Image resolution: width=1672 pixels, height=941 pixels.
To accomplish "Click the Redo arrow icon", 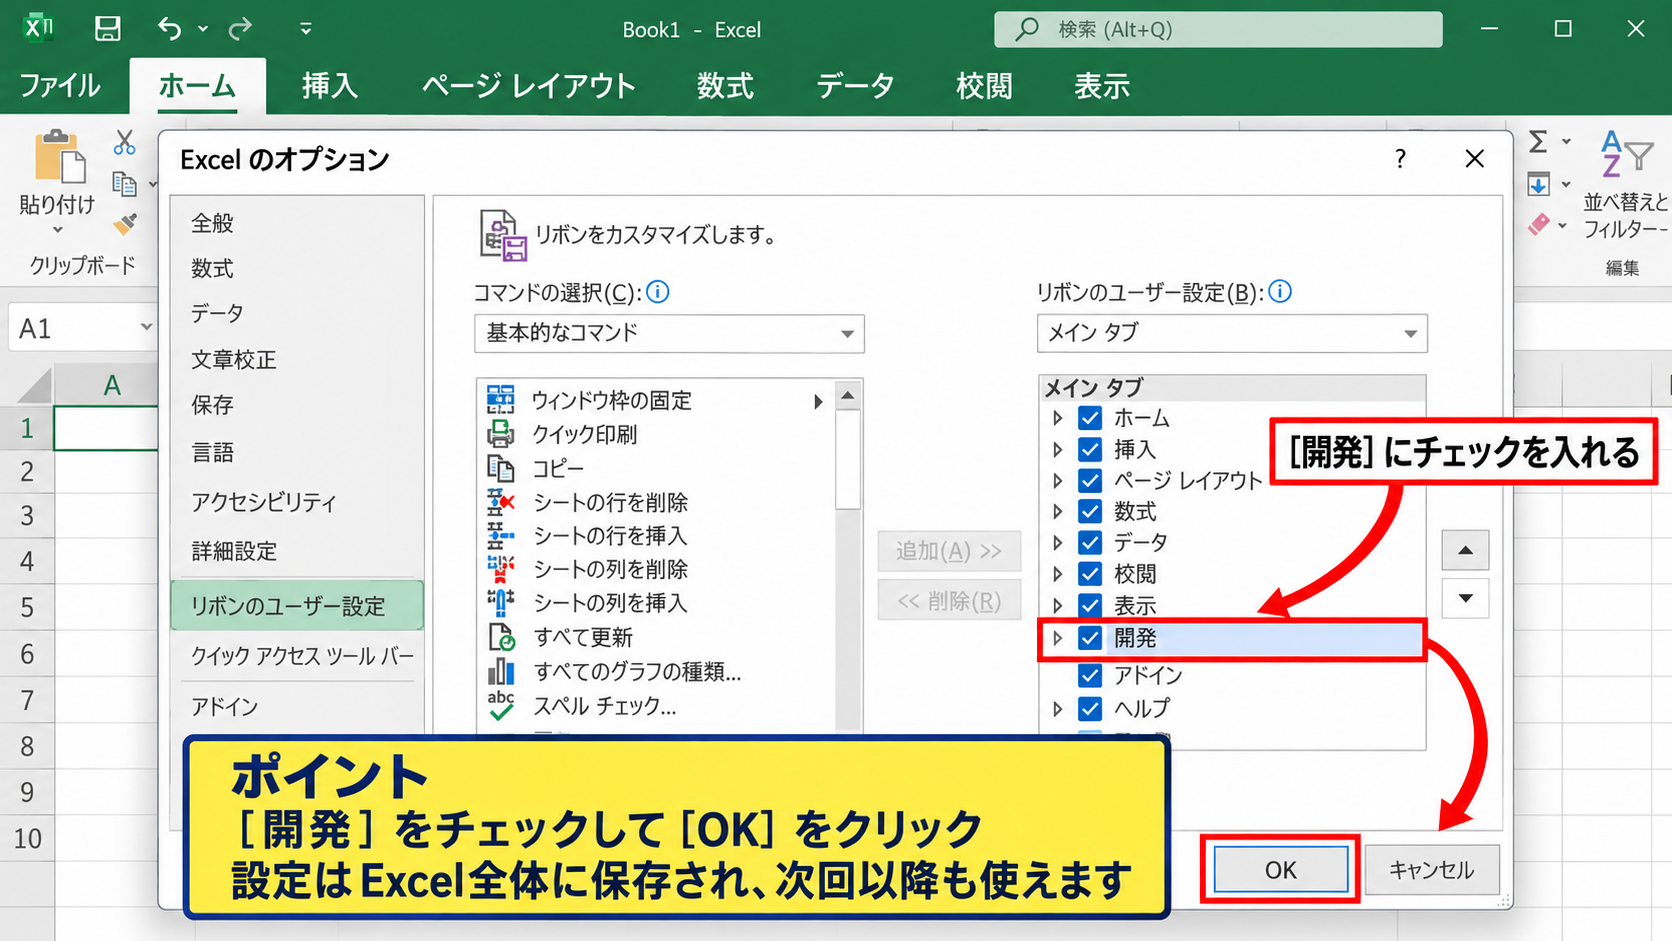I will (240, 29).
